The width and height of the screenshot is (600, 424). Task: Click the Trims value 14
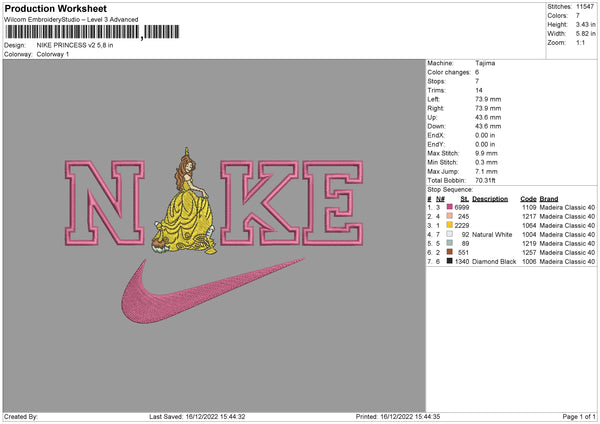(x=479, y=90)
